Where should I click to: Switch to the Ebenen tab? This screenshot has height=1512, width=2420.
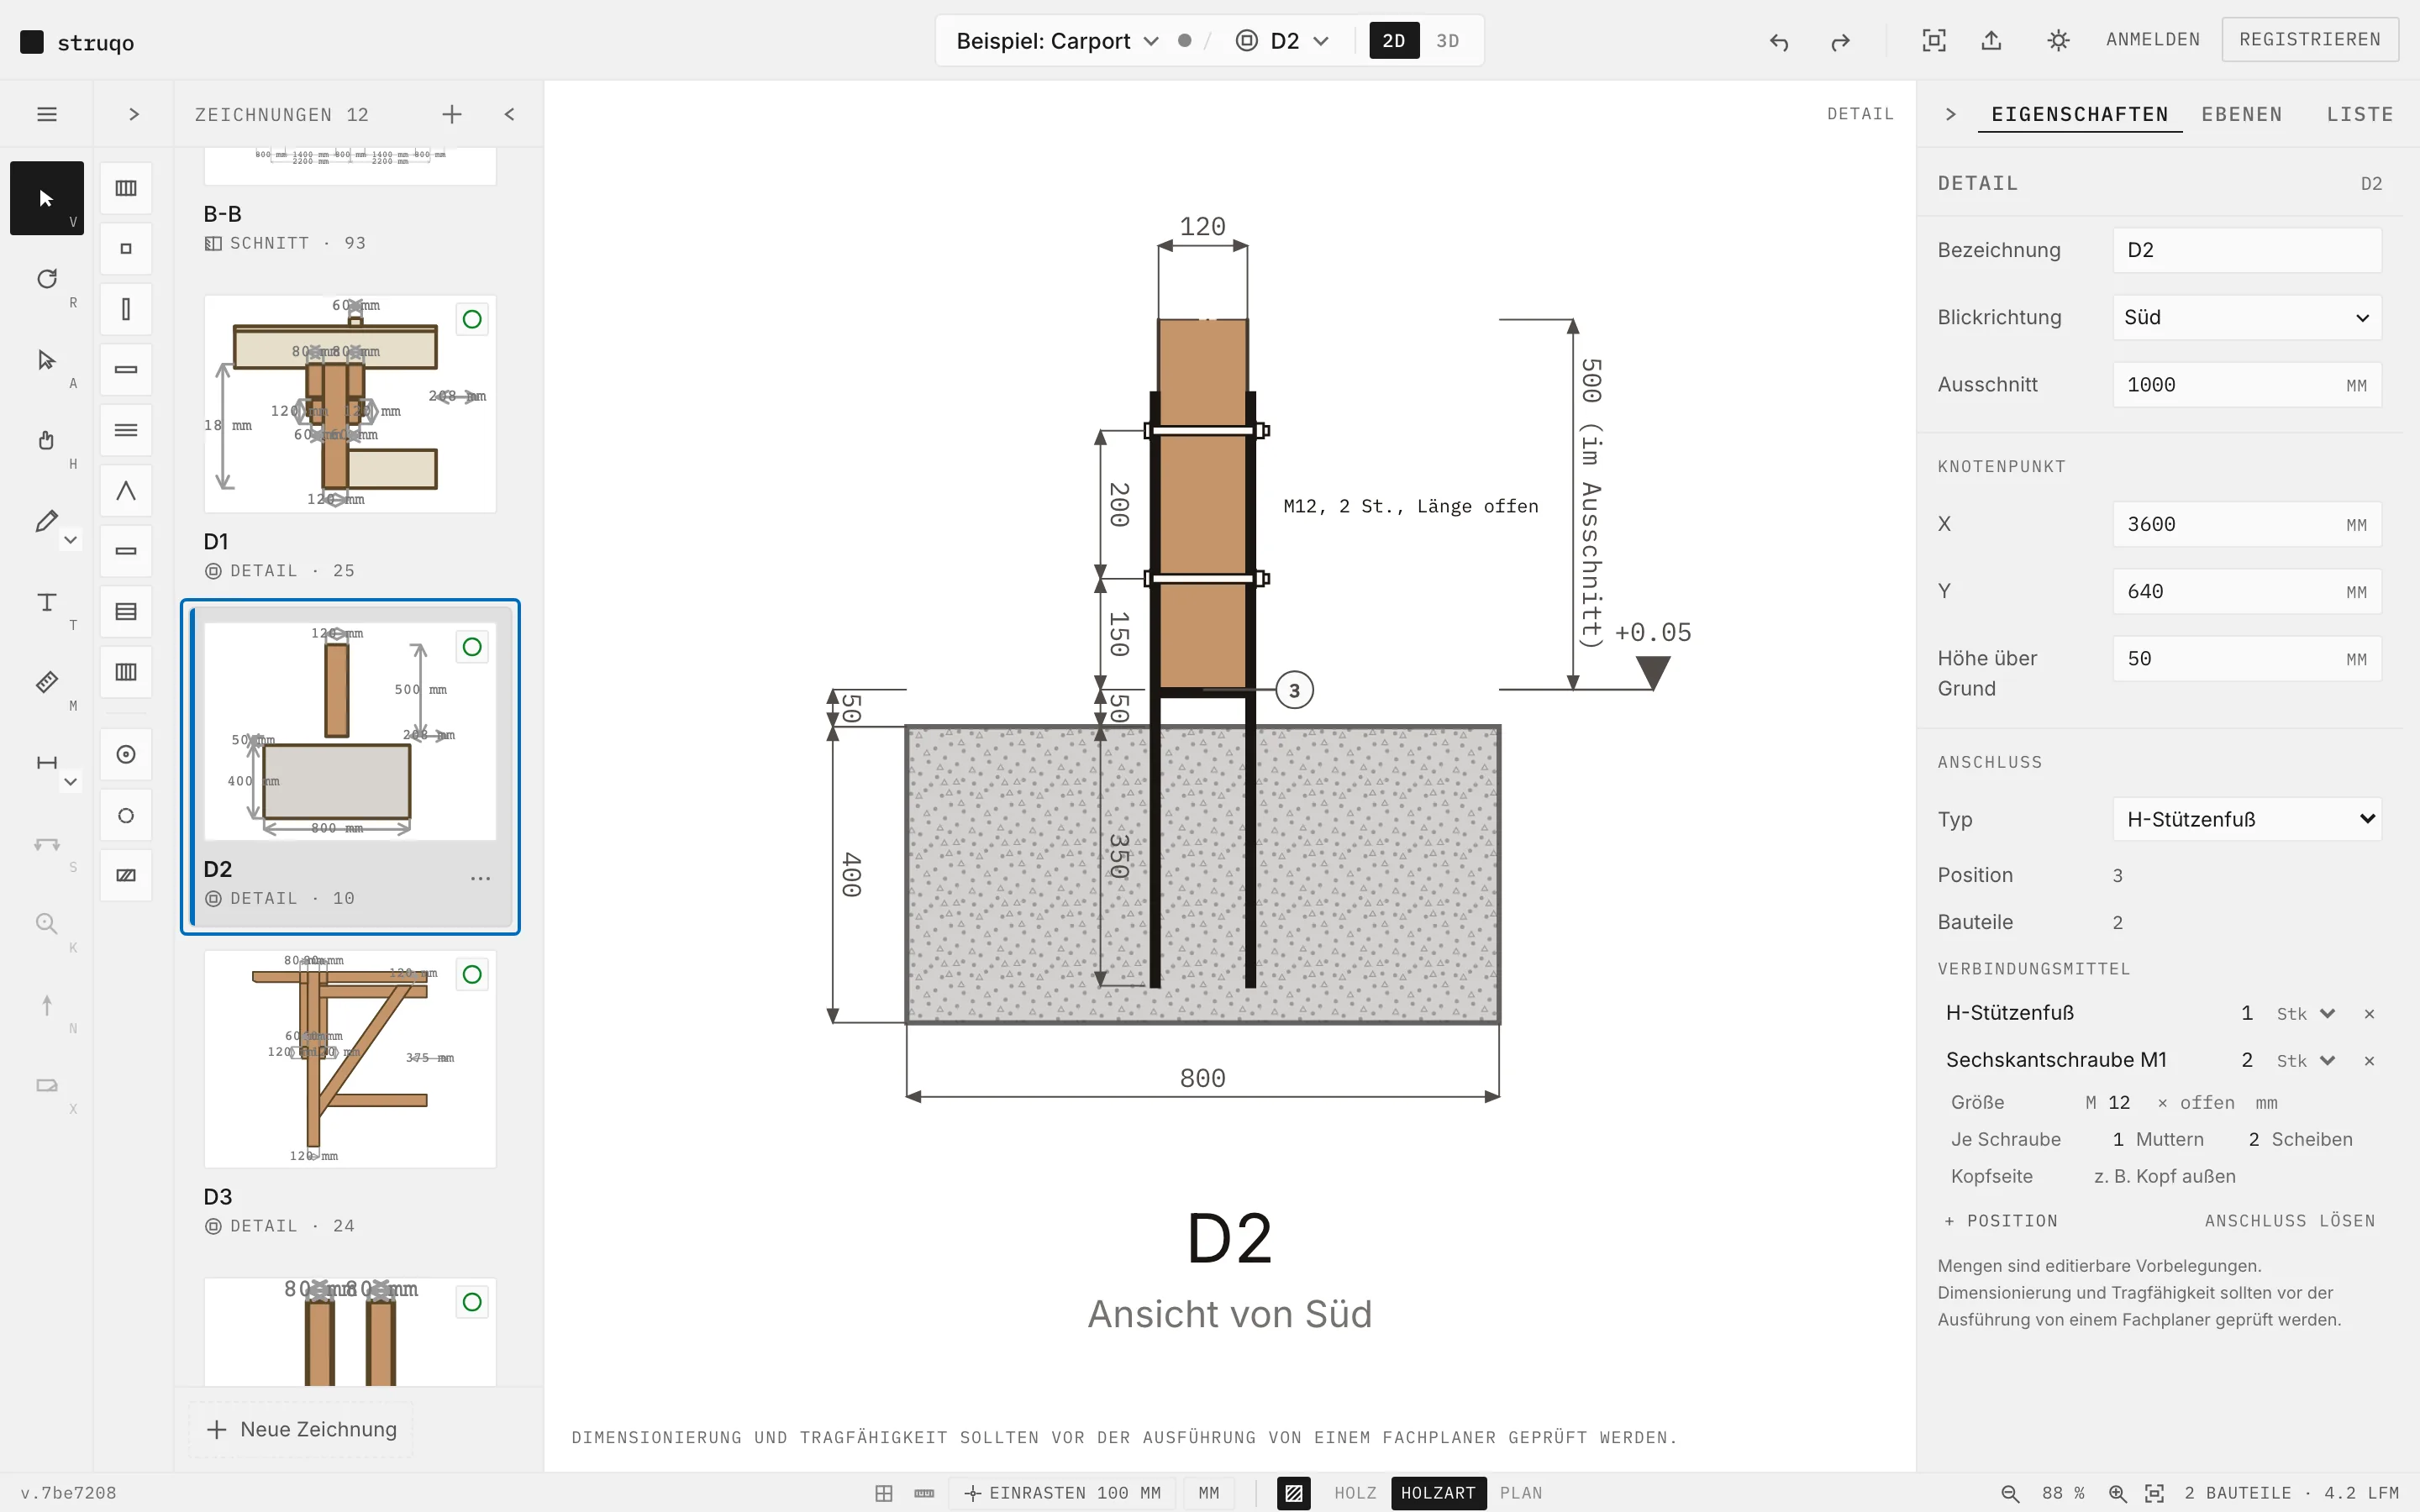2241,114
